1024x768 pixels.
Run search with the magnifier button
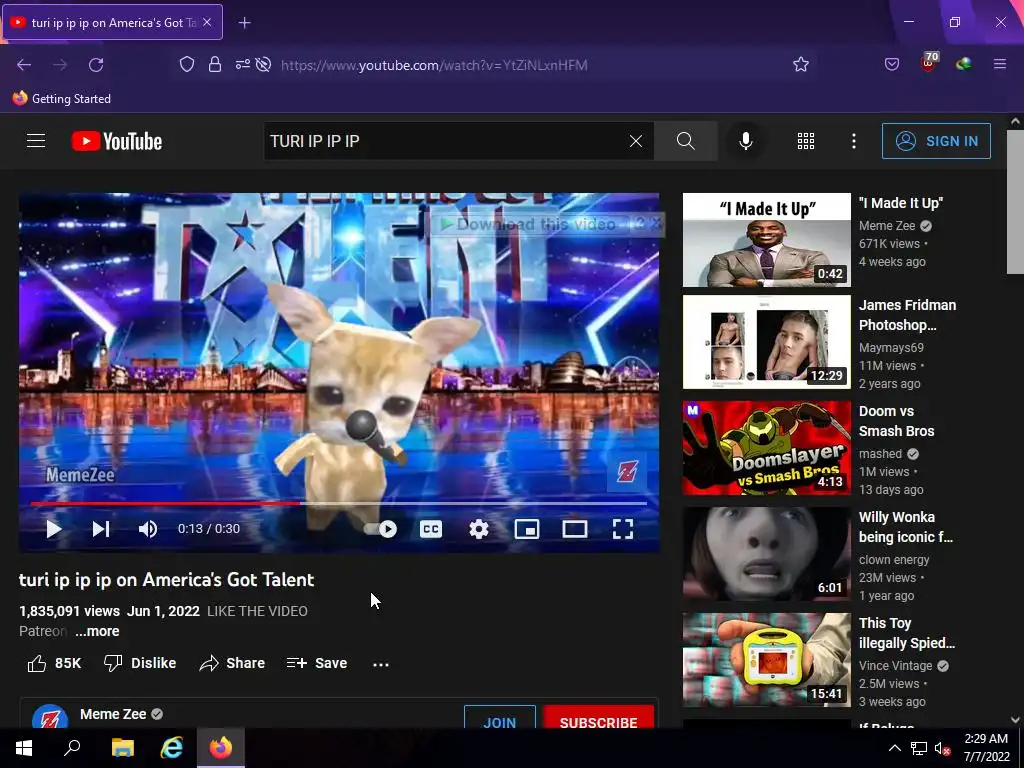(686, 141)
